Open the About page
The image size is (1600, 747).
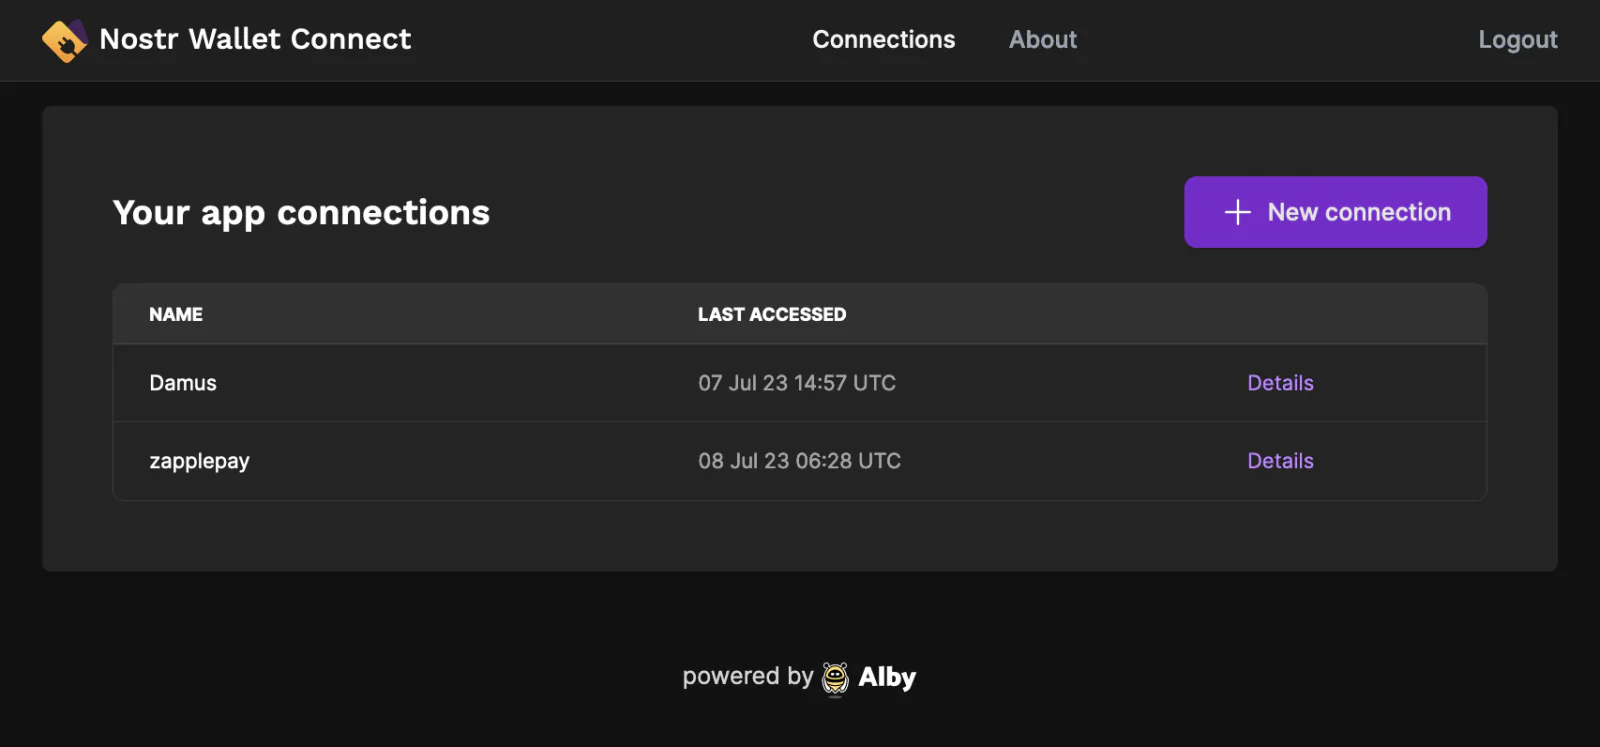1042,40
